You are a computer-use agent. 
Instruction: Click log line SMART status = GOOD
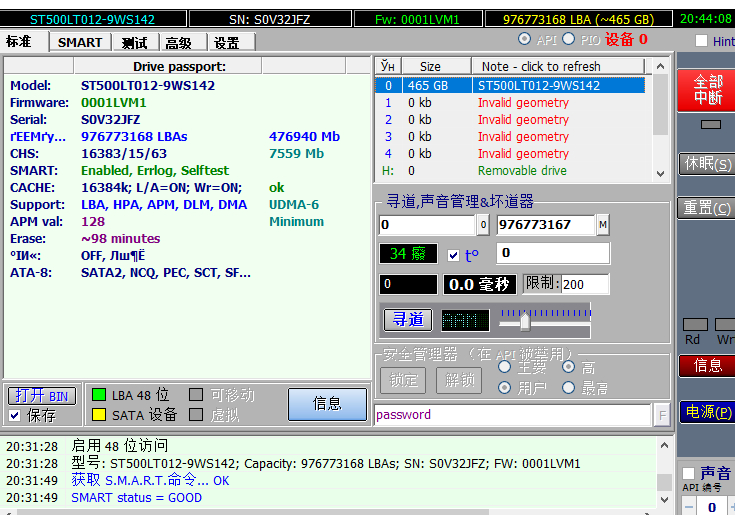[x=136, y=498]
